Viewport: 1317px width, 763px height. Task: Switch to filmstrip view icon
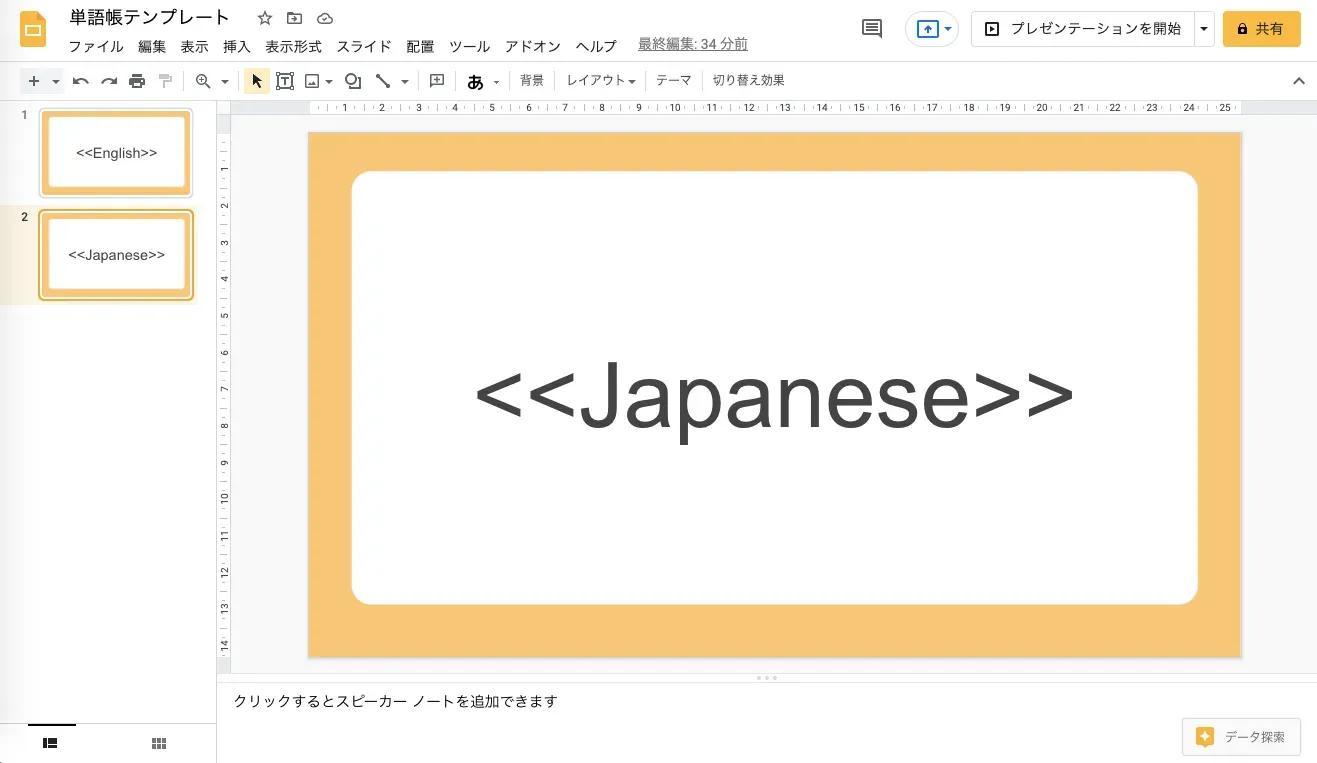pyautogui.click(x=51, y=743)
